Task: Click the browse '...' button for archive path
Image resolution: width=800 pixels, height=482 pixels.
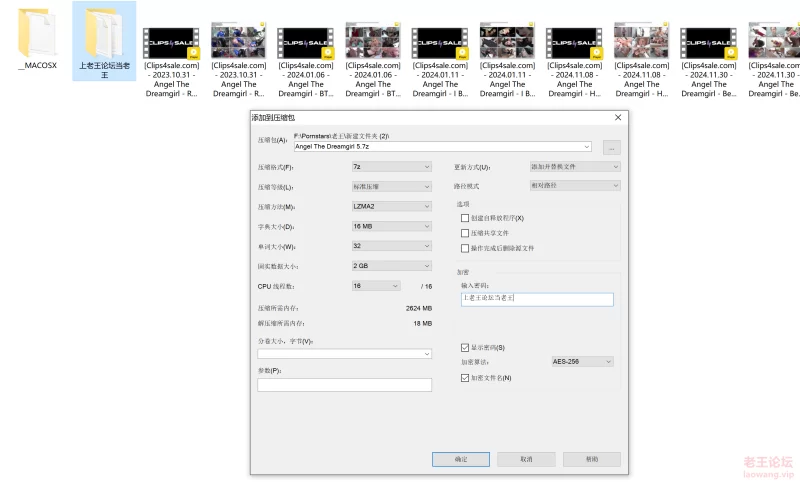Action: 611,147
